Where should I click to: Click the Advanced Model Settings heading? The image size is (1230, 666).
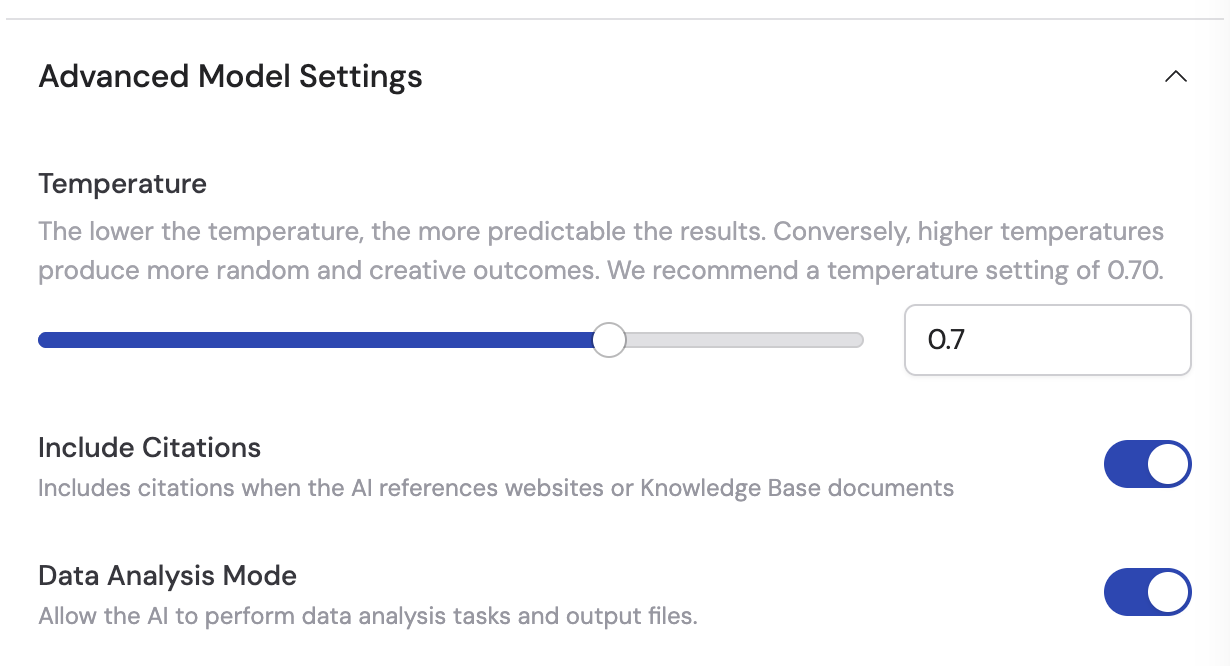[x=230, y=76]
